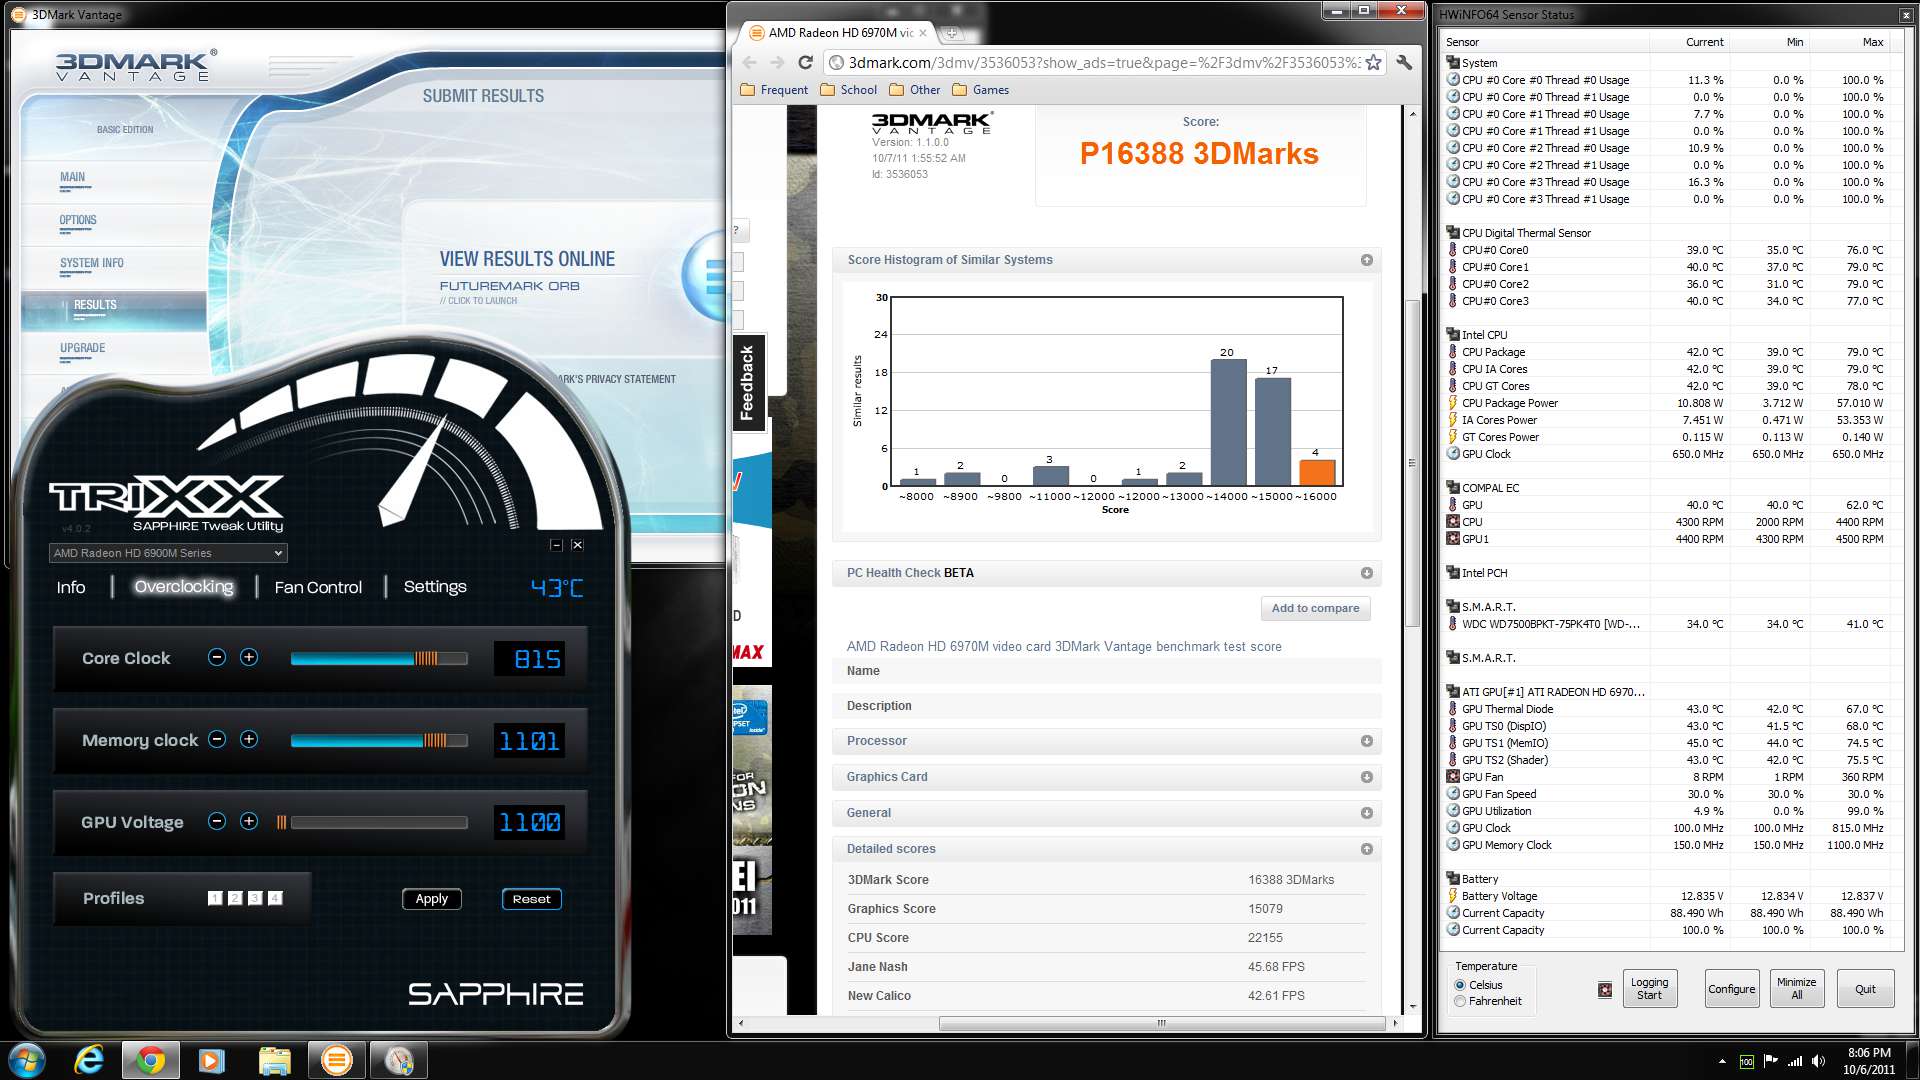
Task: Select UPGRADE in 3DMark Vantage
Action: tap(82, 348)
